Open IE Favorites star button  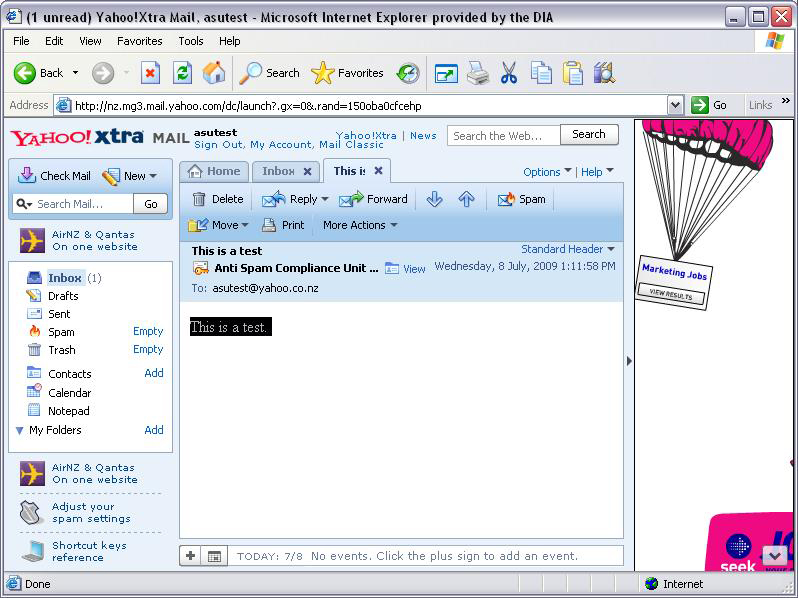point(347,73)
